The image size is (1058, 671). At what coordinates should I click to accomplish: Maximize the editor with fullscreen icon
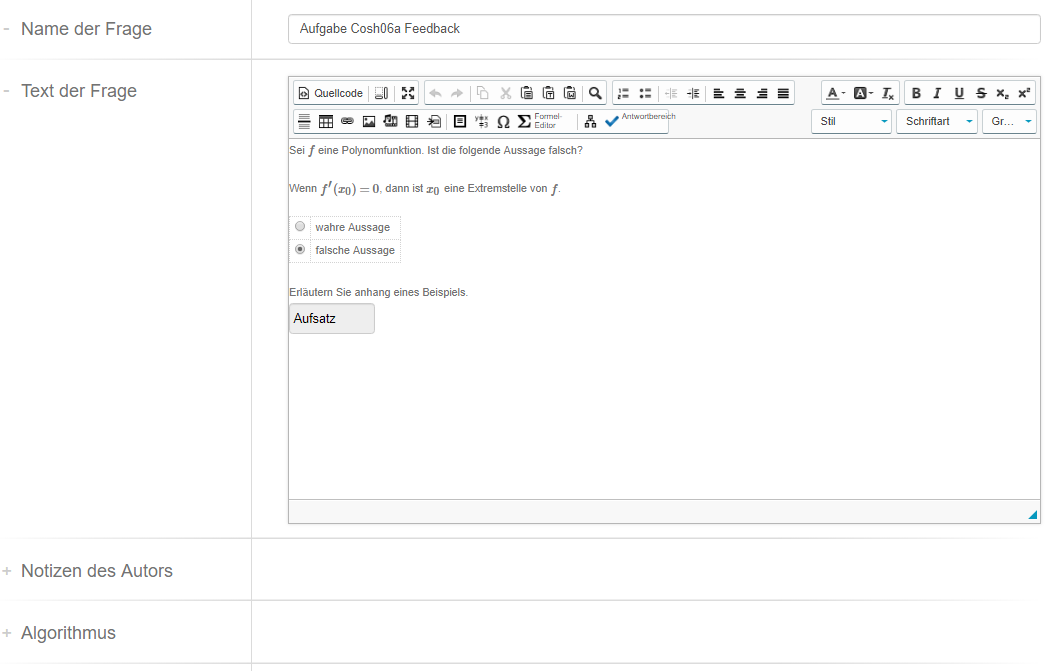(x=408, y=93)
